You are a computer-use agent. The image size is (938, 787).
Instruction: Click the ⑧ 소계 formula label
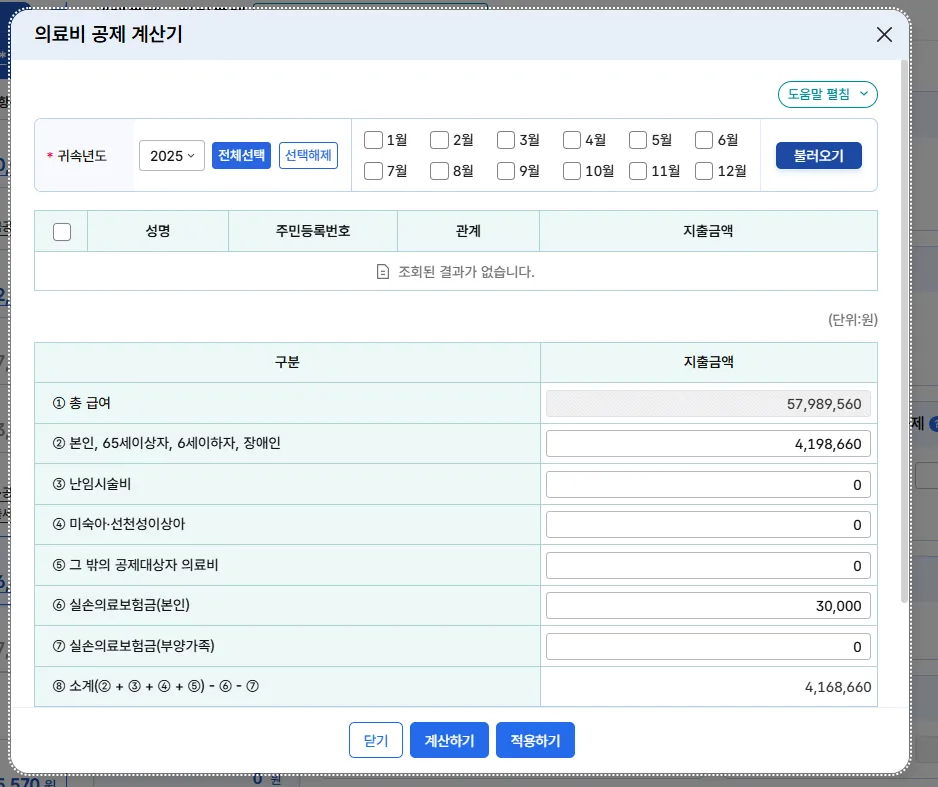(x=156, y=686)
